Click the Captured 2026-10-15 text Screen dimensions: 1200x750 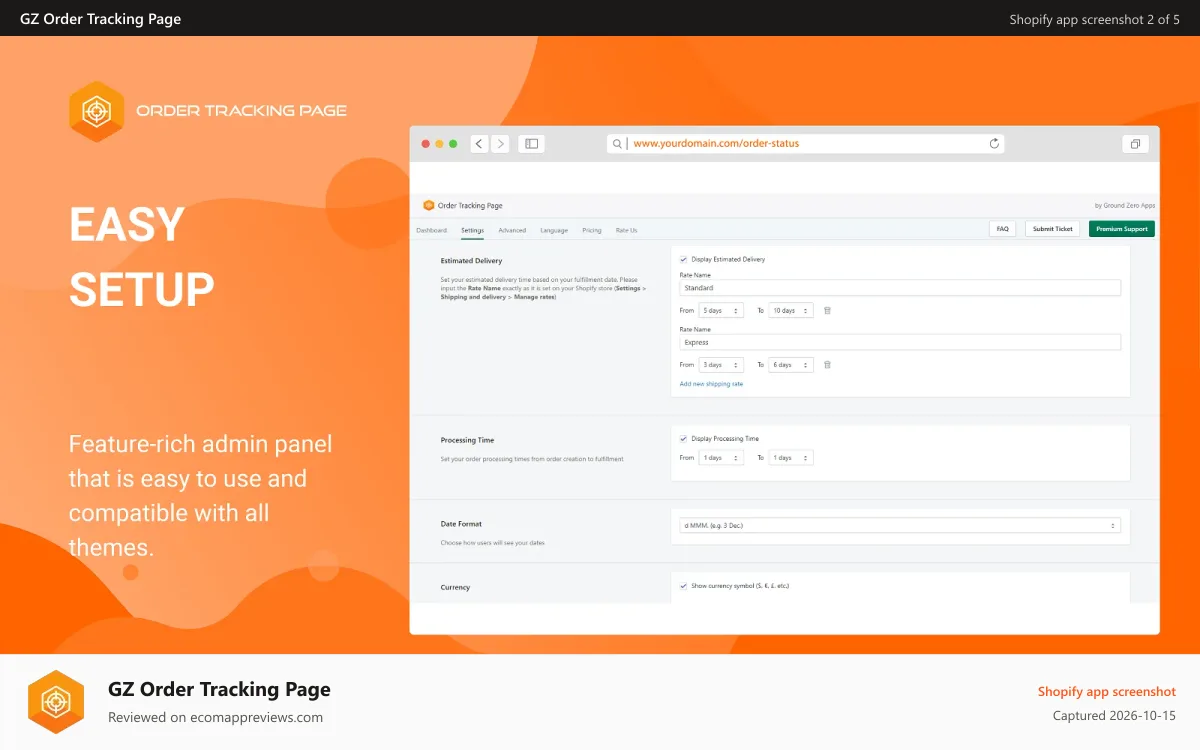click(x=1114, y=716)
